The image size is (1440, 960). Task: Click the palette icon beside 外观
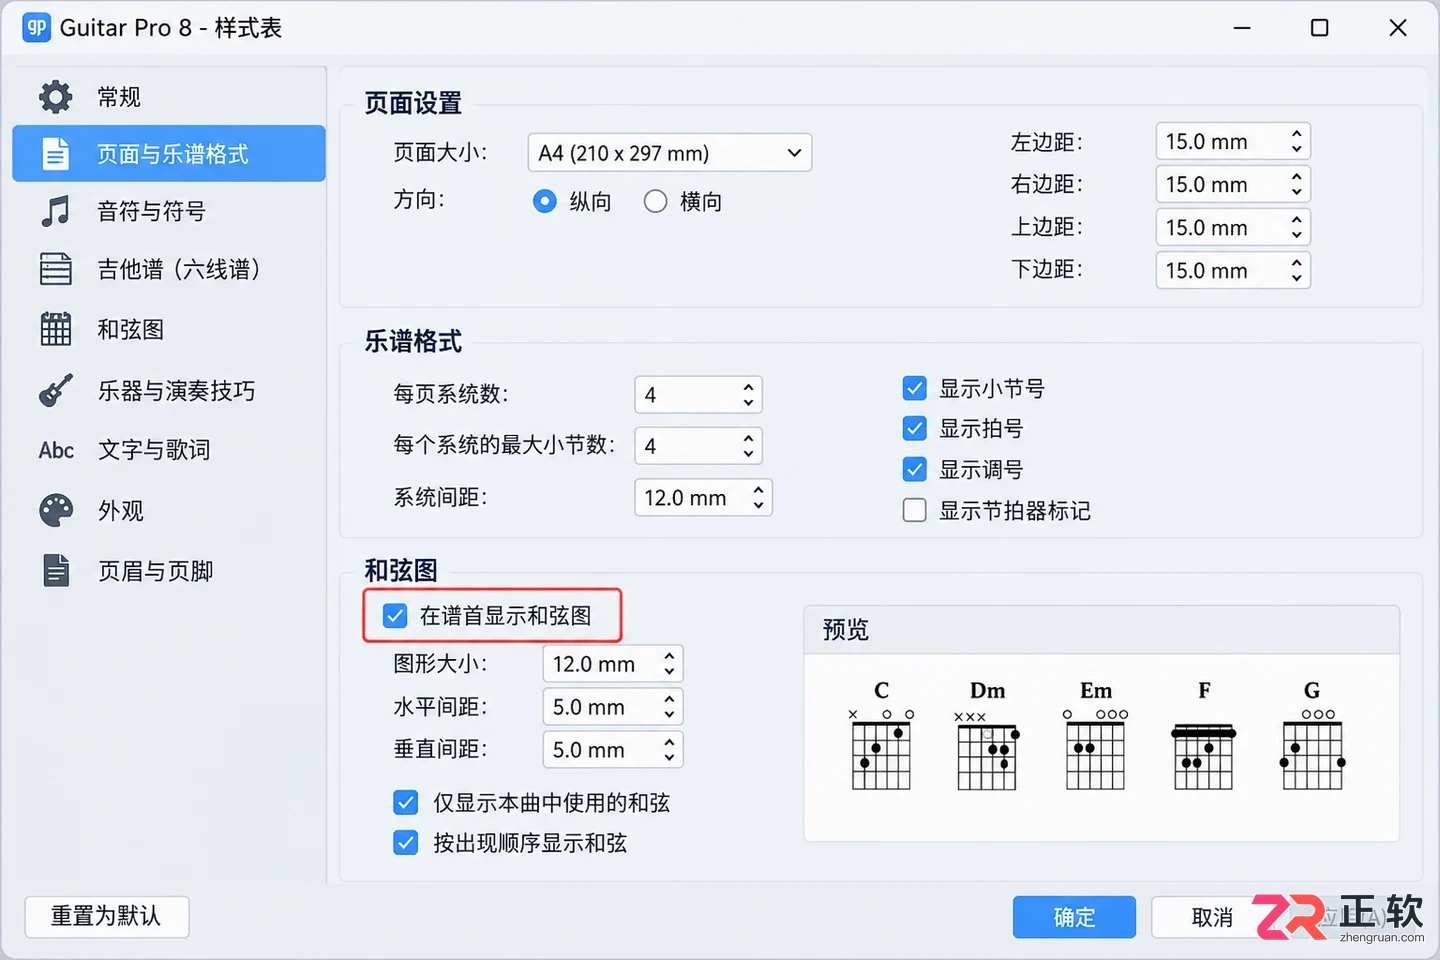click(x=56, y=510)
